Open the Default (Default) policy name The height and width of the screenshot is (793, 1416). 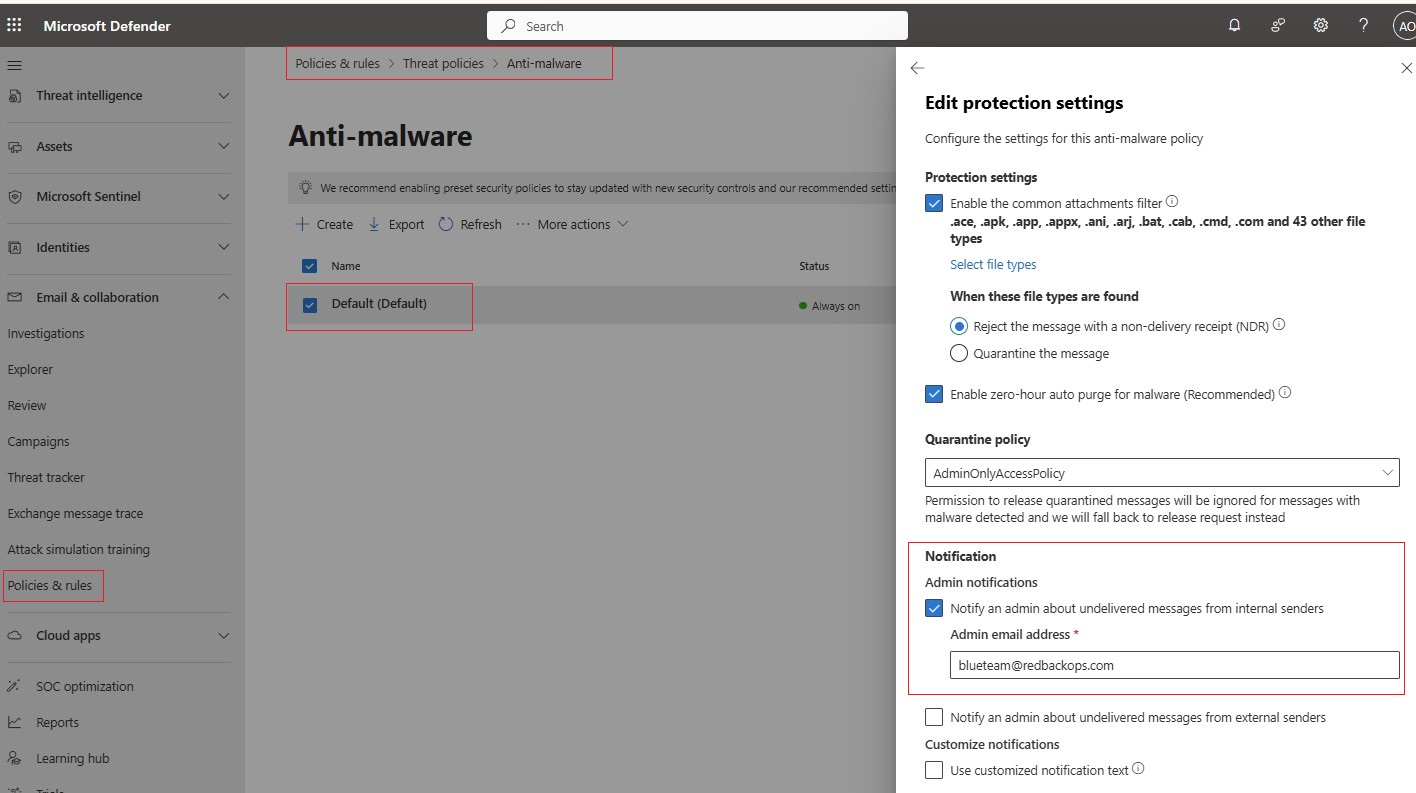[379, 303]
